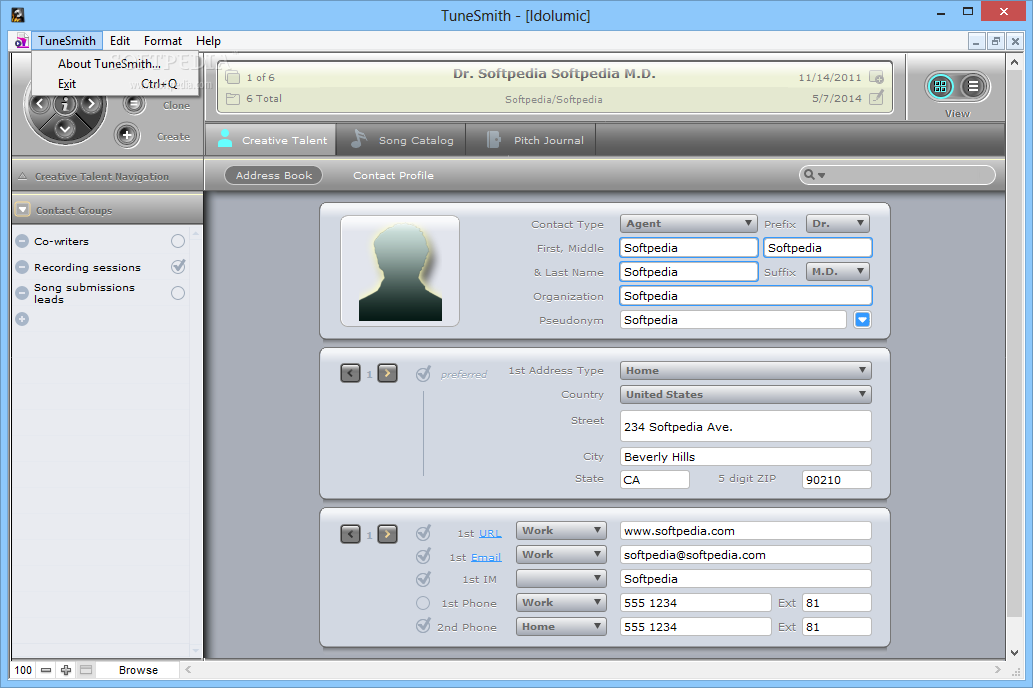This screenshot has height=688, width=1033.
Task: Go to the next record using the right arrow dial button
Action: [x=91, y=103]
